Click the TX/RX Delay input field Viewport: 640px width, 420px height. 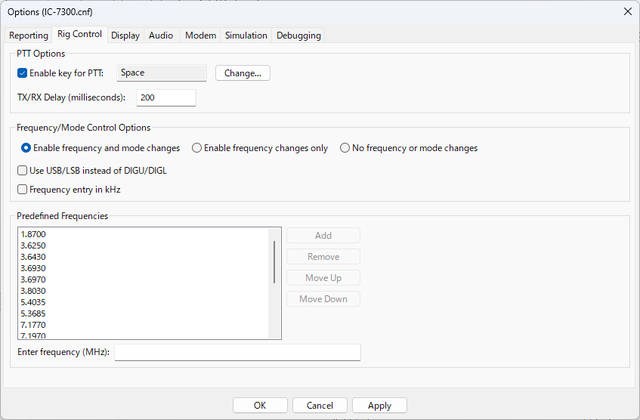(166, 98)
